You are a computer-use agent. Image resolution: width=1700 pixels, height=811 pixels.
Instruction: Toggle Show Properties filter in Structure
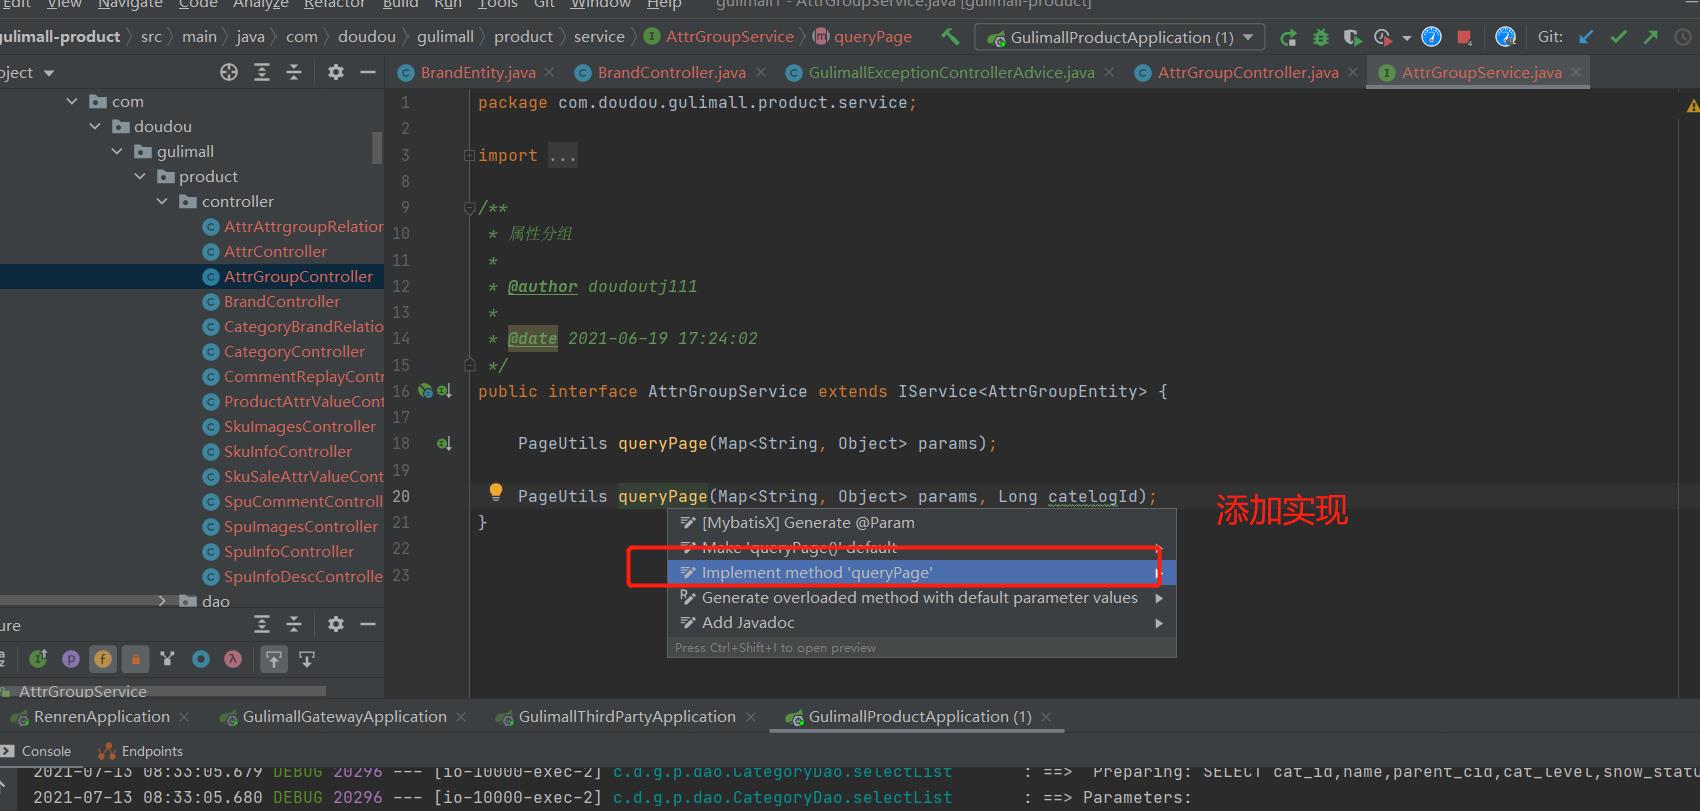71,658
